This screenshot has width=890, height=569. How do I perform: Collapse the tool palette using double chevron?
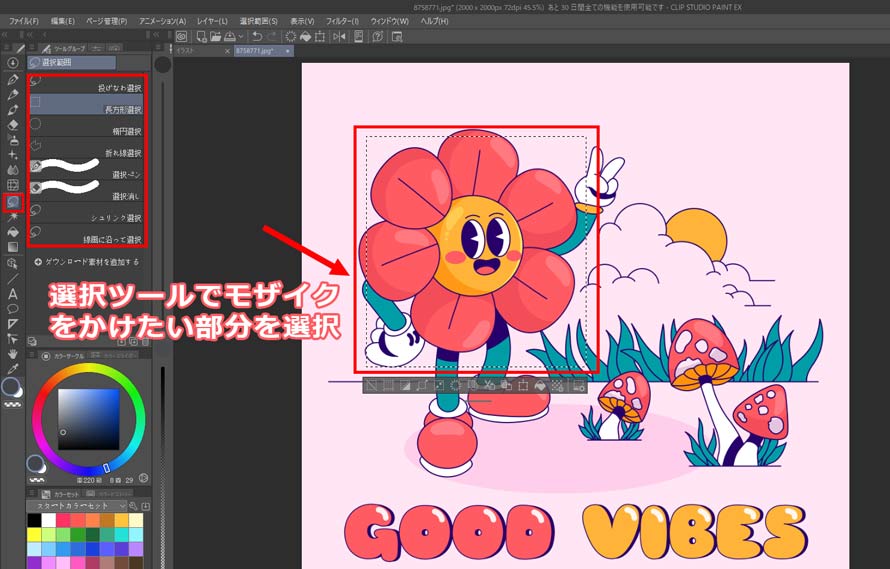coord(6,35)
